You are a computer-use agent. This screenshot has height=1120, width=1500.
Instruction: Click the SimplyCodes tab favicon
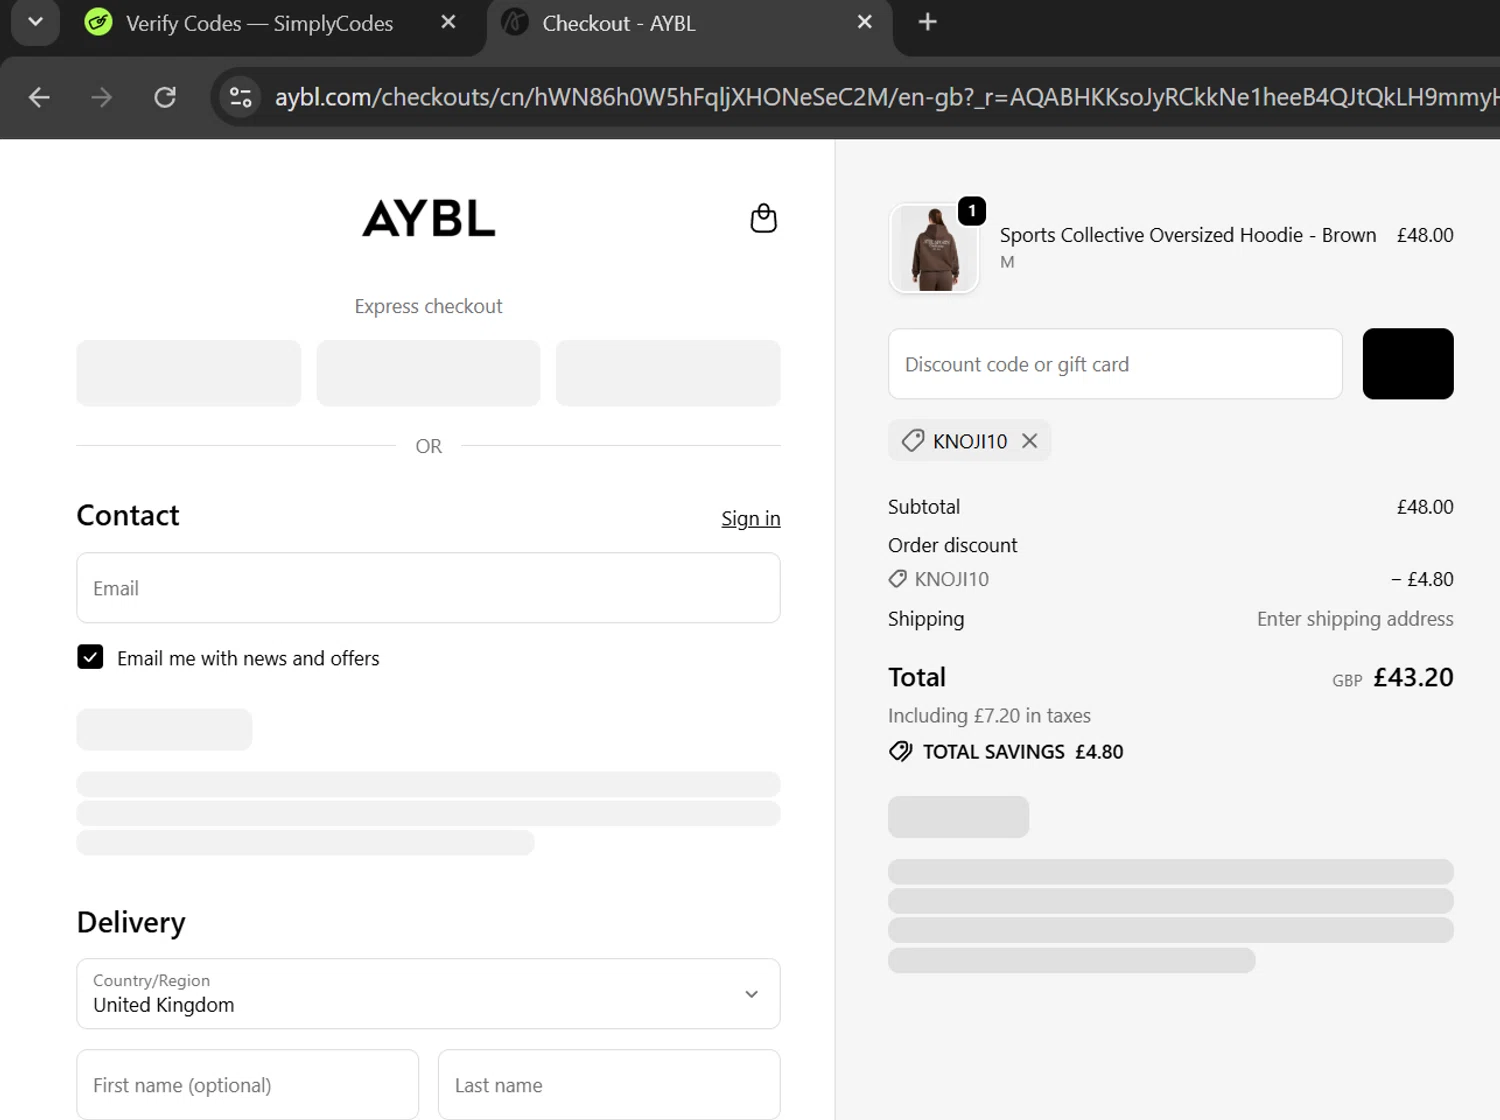click(x=98, y=22)
